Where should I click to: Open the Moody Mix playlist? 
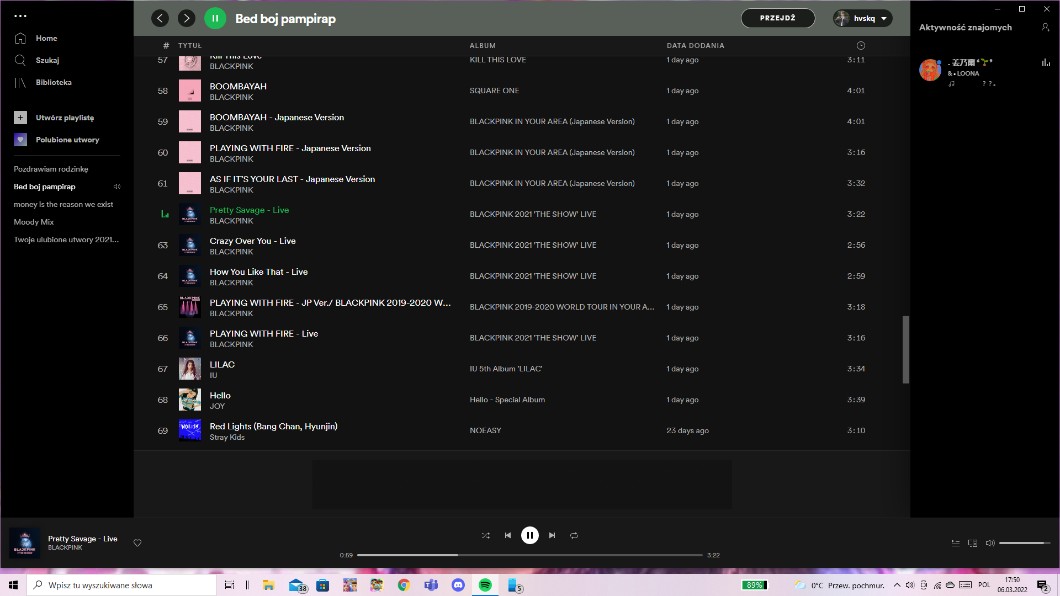pos(34,222)
